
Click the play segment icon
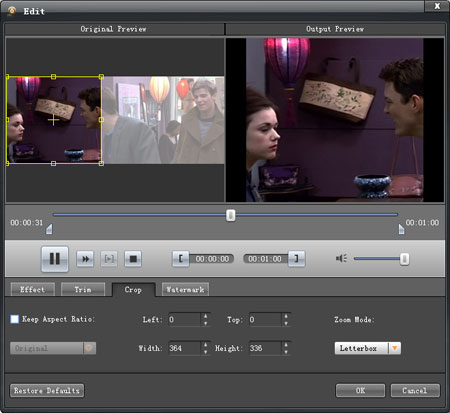(x=109, y=259)
